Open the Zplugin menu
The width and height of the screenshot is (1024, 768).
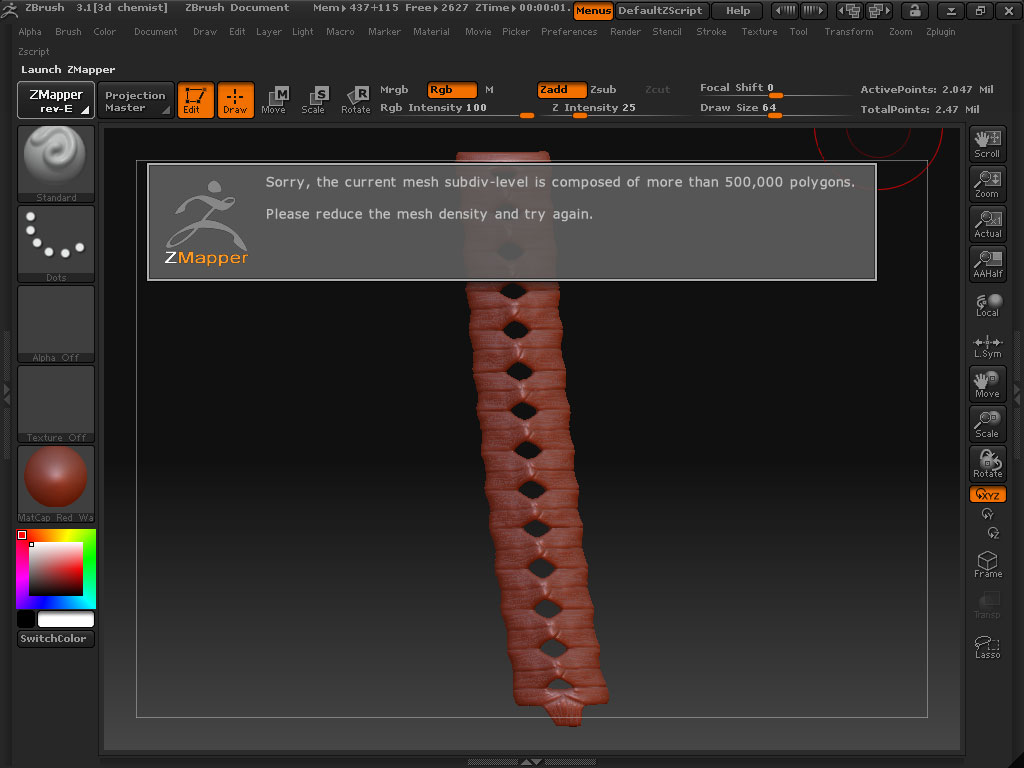pyautogui.click(x=940, y=31)
